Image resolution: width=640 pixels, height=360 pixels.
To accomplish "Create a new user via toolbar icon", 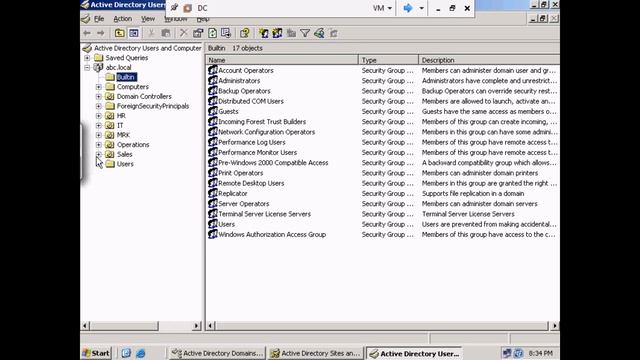I will pos(264,33).
